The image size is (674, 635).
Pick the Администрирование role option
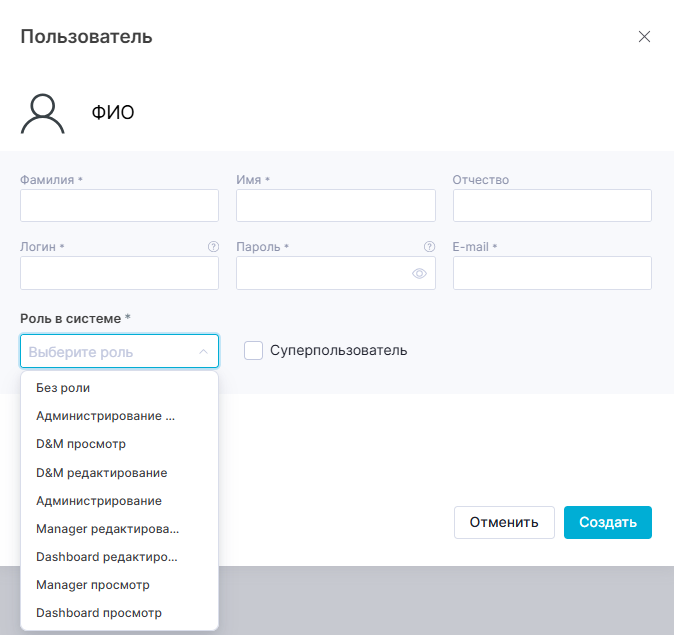coord(98,500)
